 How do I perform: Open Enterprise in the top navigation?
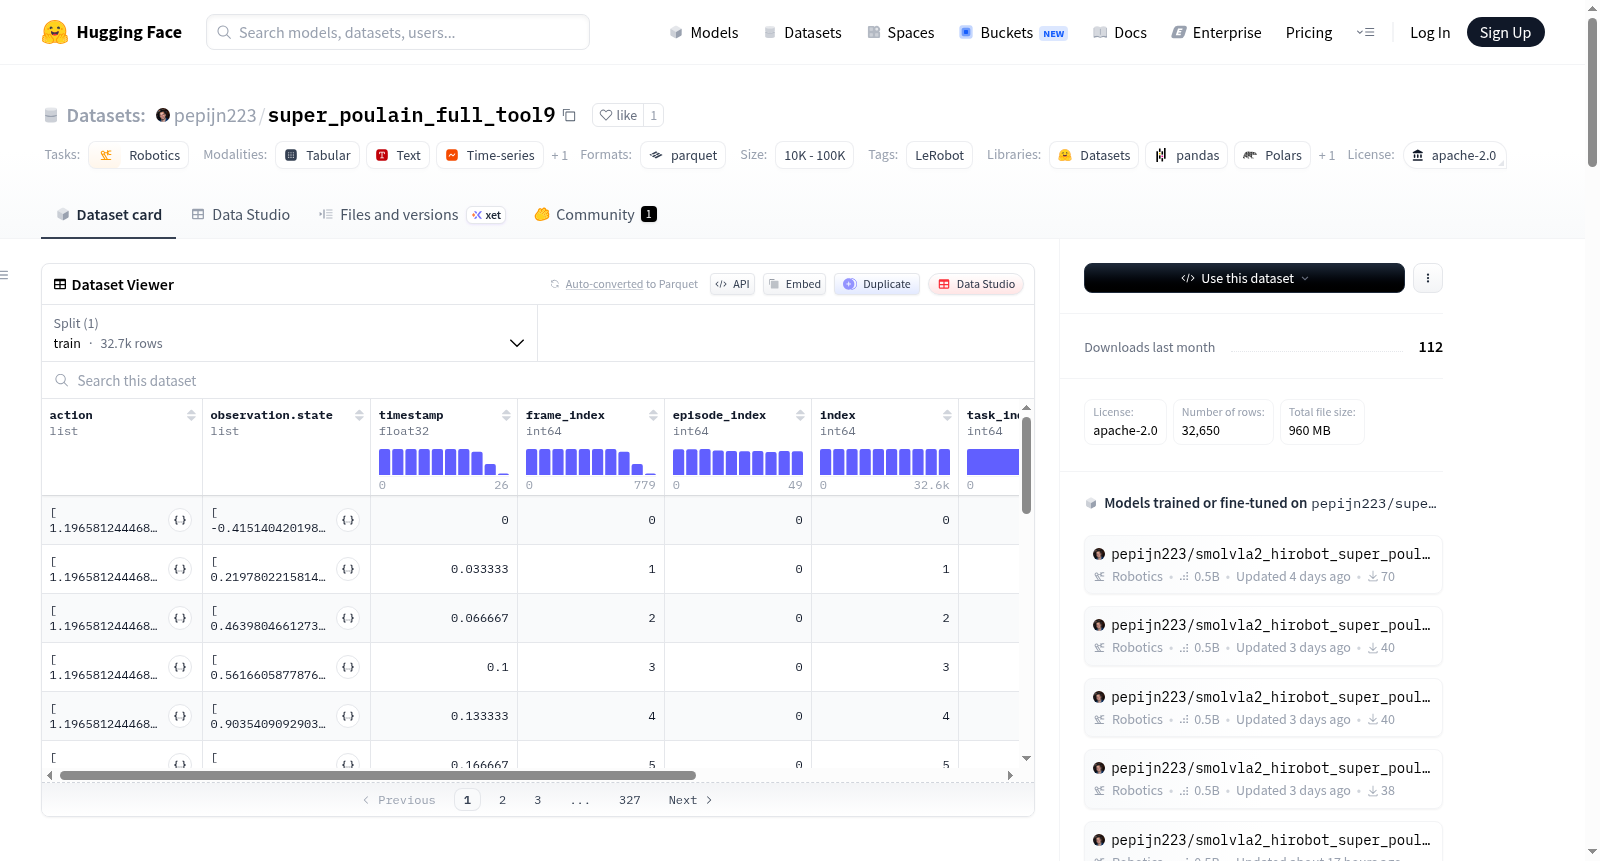[x=1216, y=32]
